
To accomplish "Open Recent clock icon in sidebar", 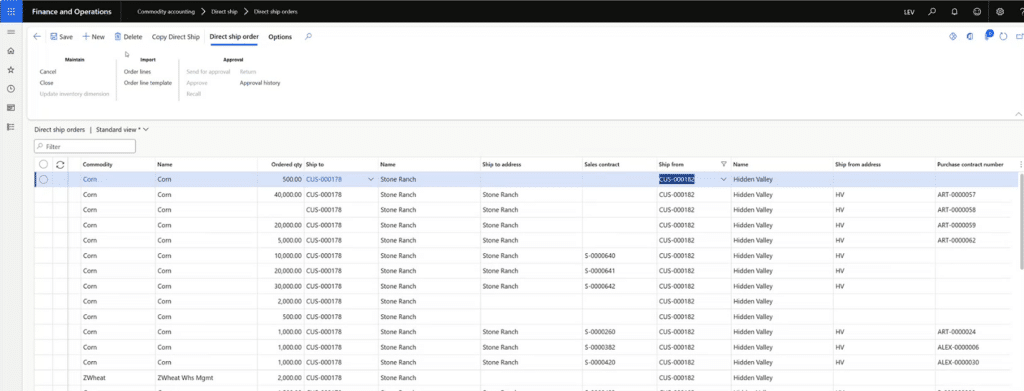I will point(10,89).
